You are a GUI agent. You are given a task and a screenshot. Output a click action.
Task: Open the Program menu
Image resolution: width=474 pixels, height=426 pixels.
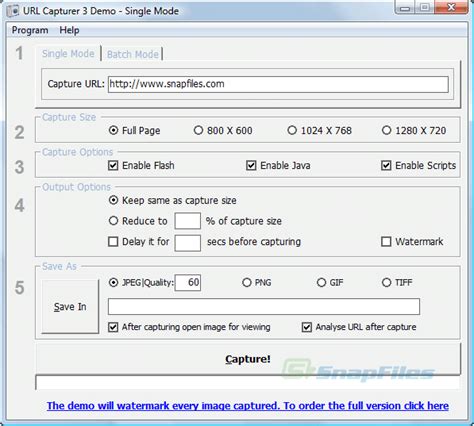[30, 30]
